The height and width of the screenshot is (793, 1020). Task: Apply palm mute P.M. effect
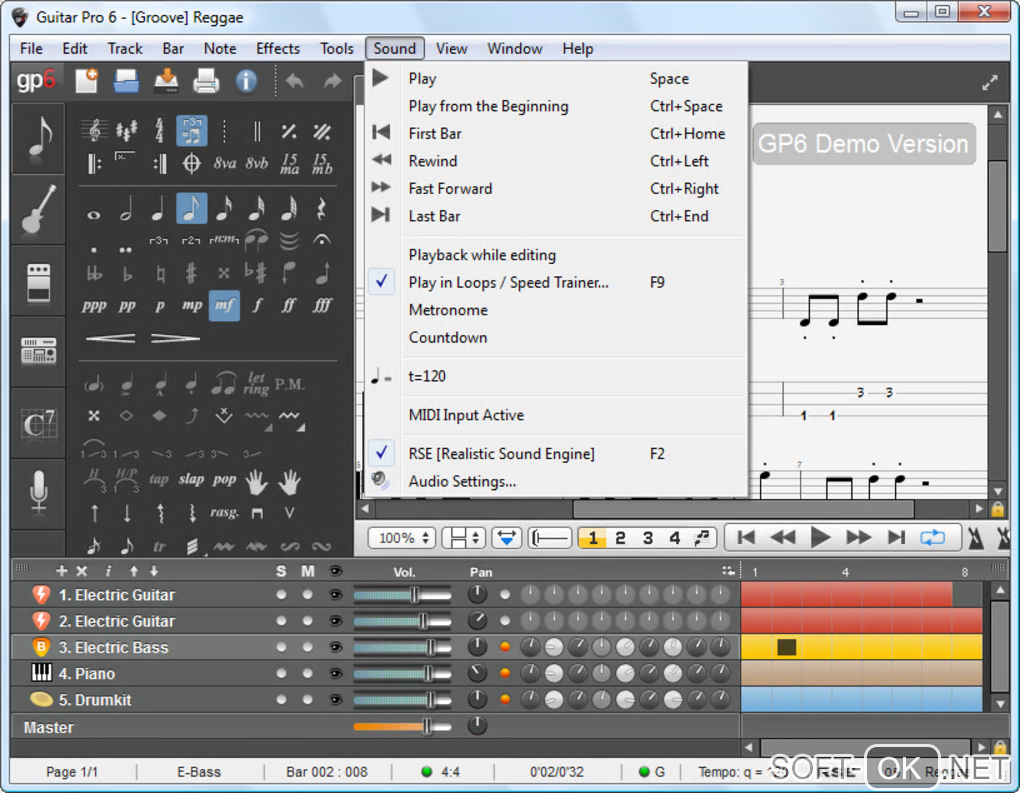tap(289, 384)
